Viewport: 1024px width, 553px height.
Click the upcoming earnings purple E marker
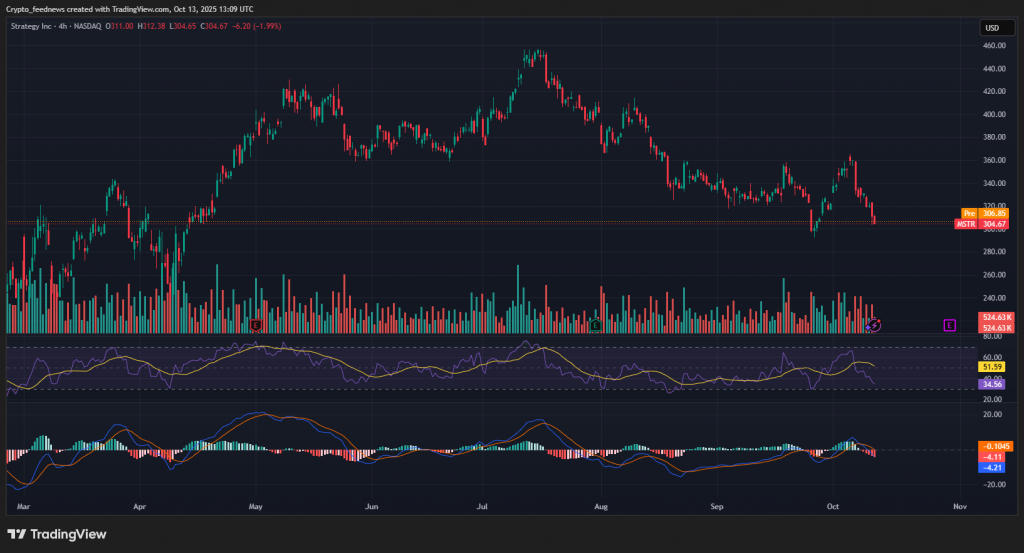pos(948,325)
